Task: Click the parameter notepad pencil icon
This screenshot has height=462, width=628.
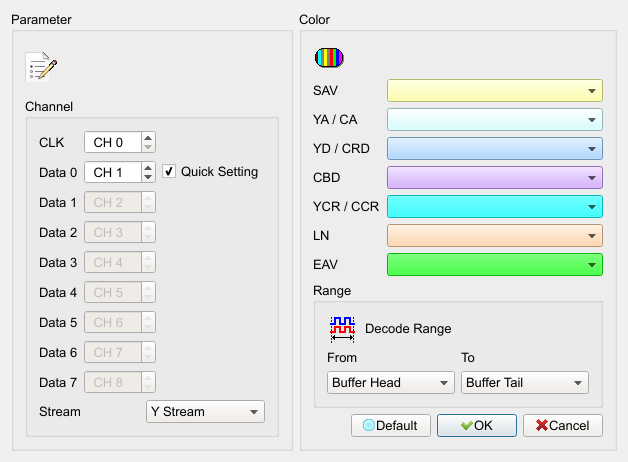Action: click(x=41, y=67)
